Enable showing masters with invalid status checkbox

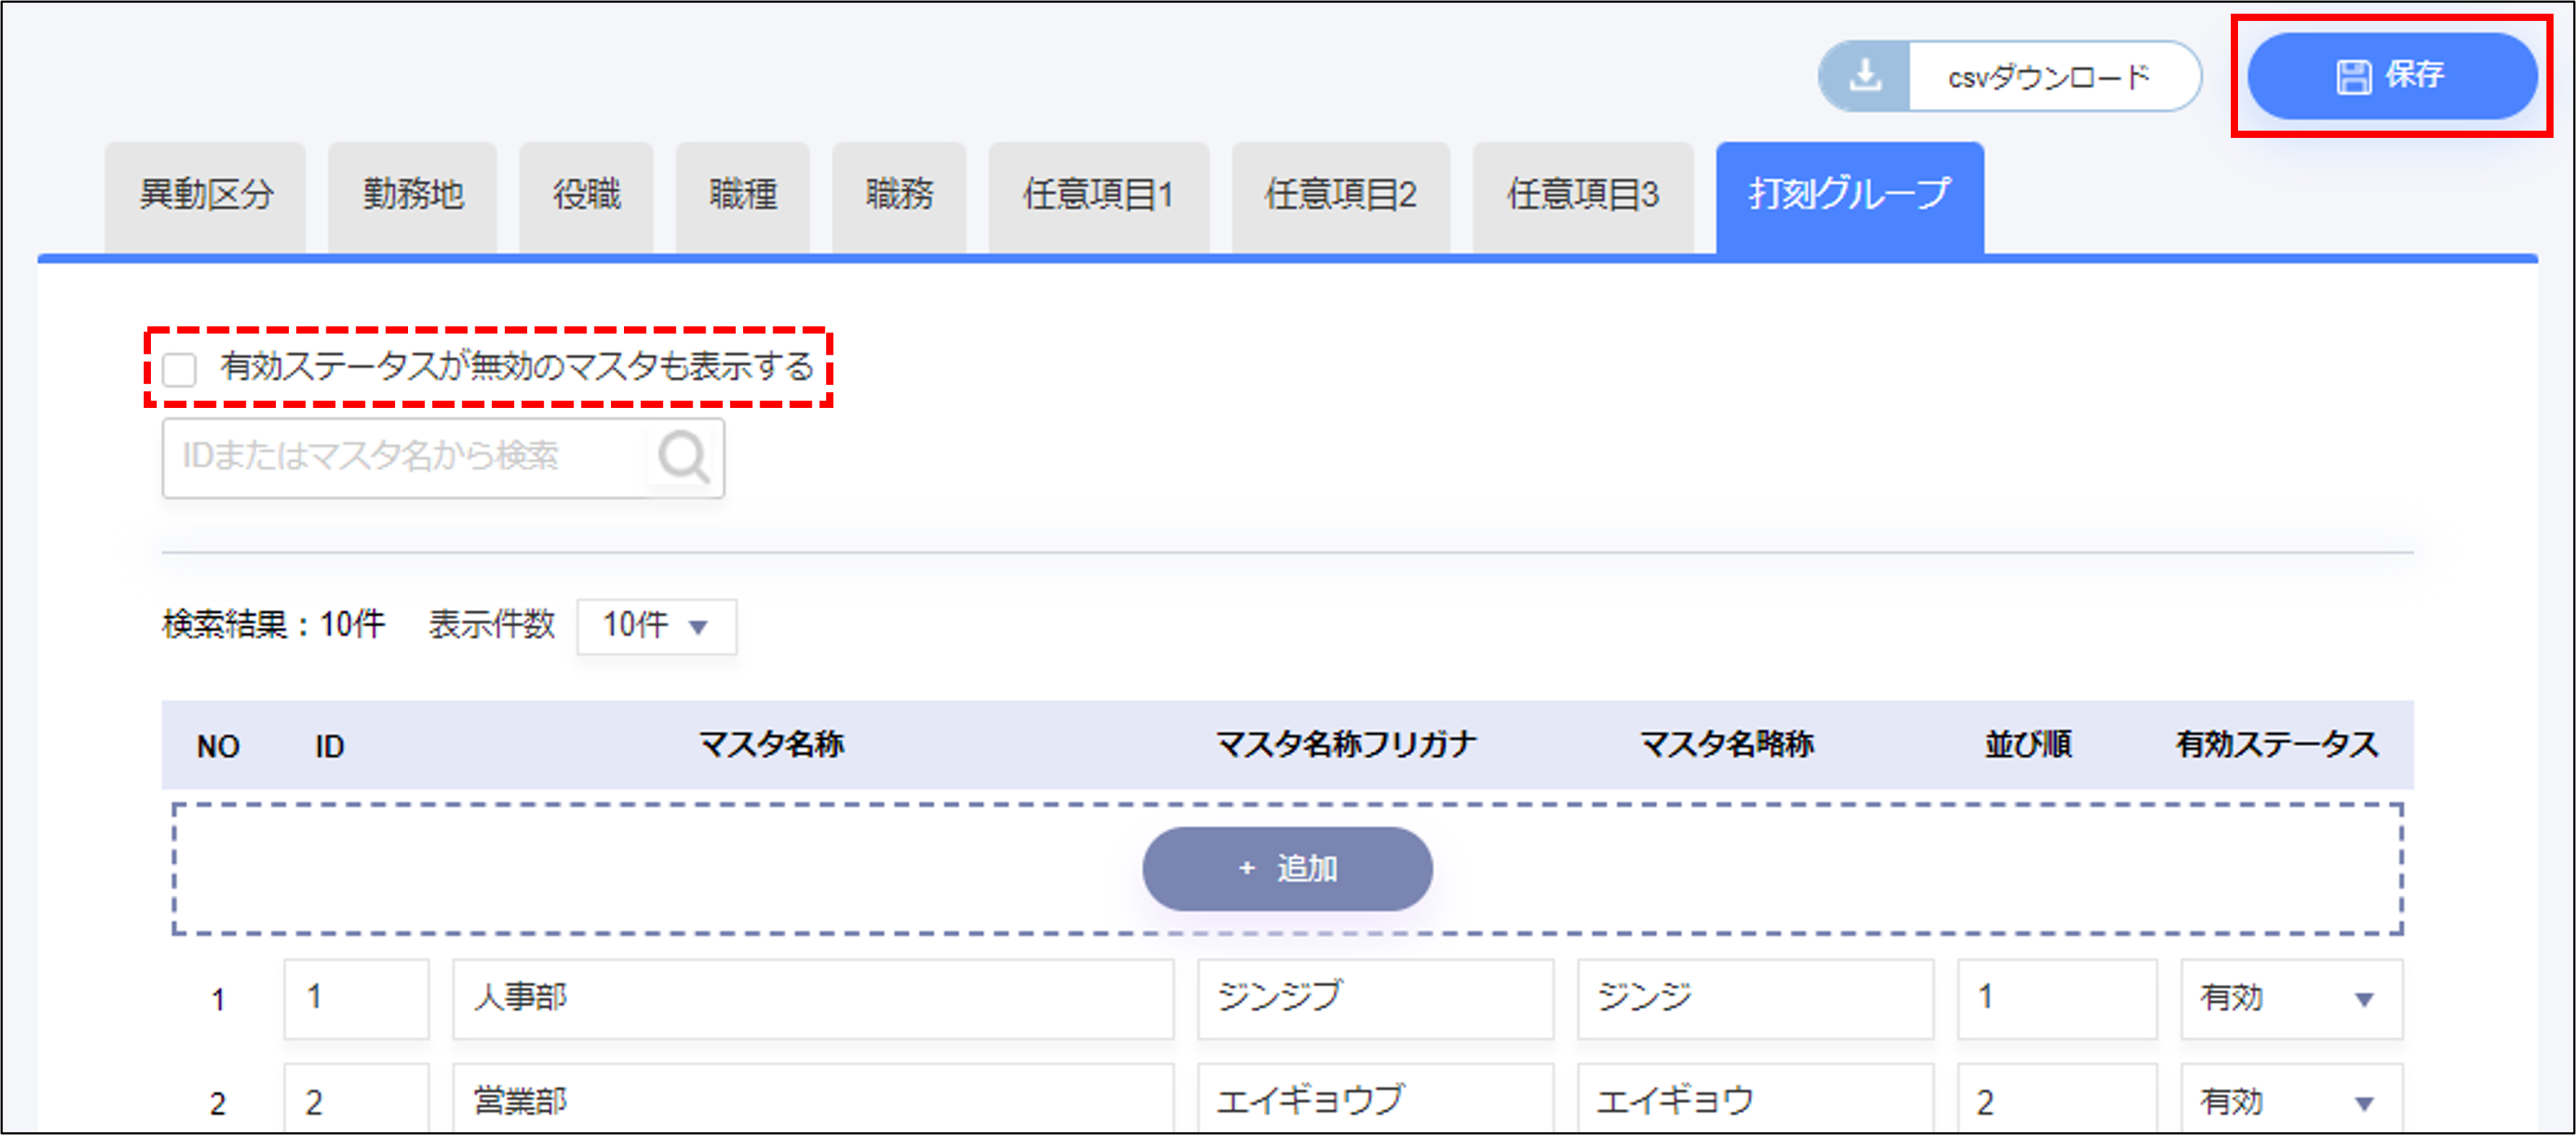(180, 369)
